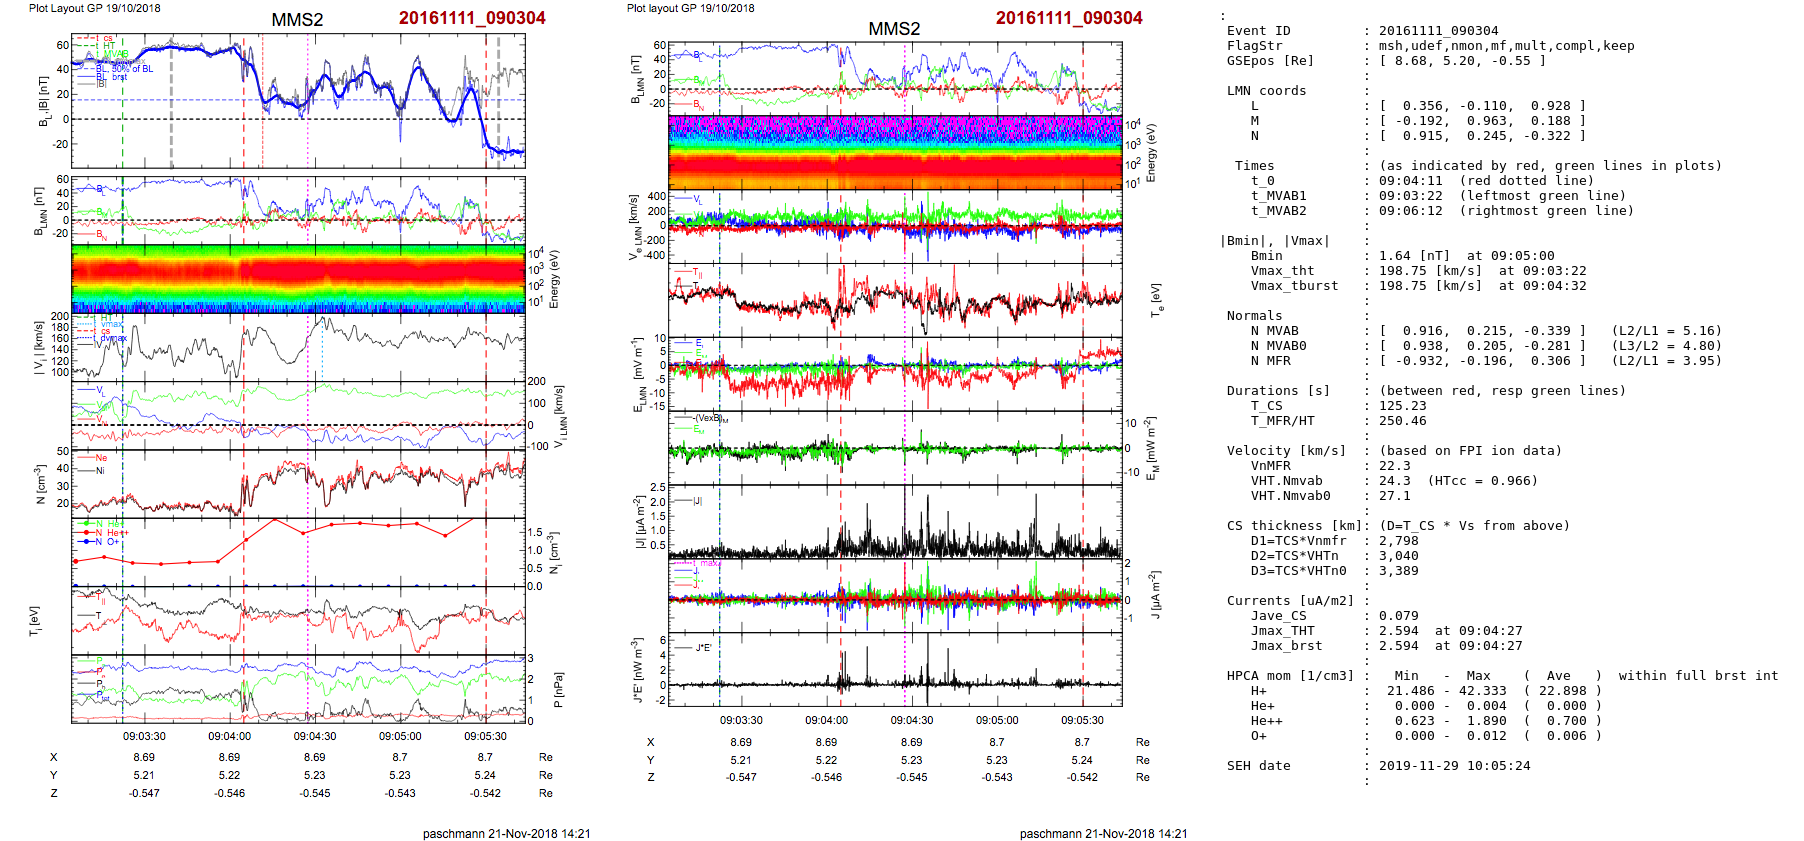Viewport: 1804px width, 841px height.
Task: Click the Jmax_THT current row
Action: [x=1450, y=631]
